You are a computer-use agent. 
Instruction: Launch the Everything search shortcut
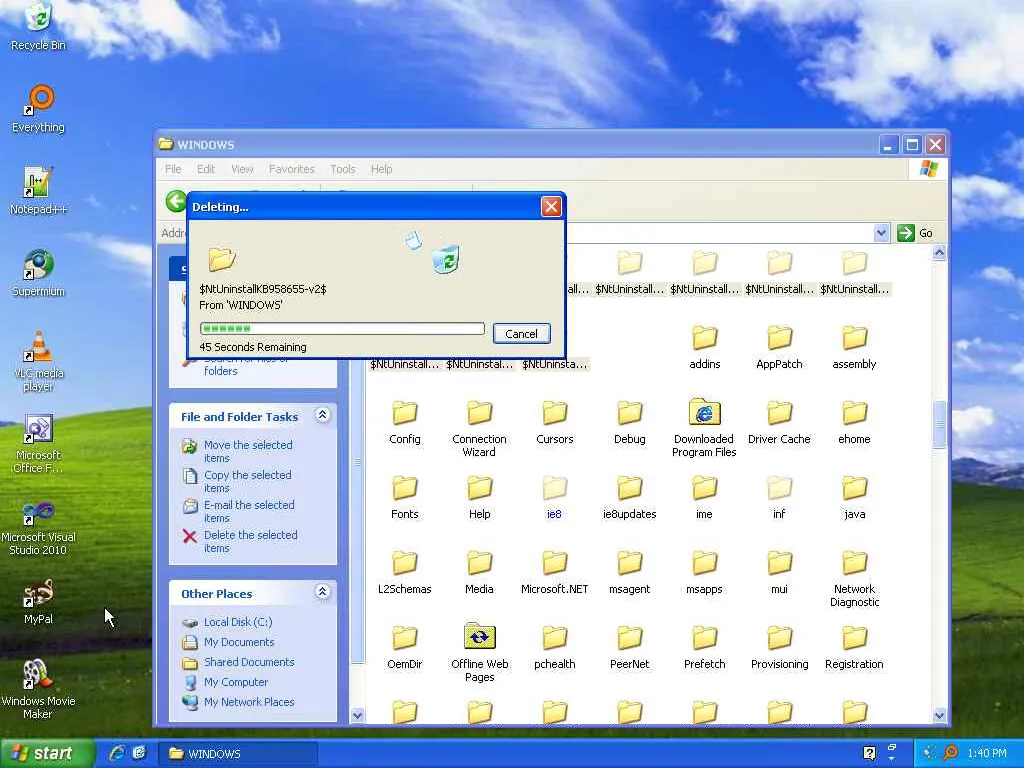pyautogui.click(x=38, y=108)
